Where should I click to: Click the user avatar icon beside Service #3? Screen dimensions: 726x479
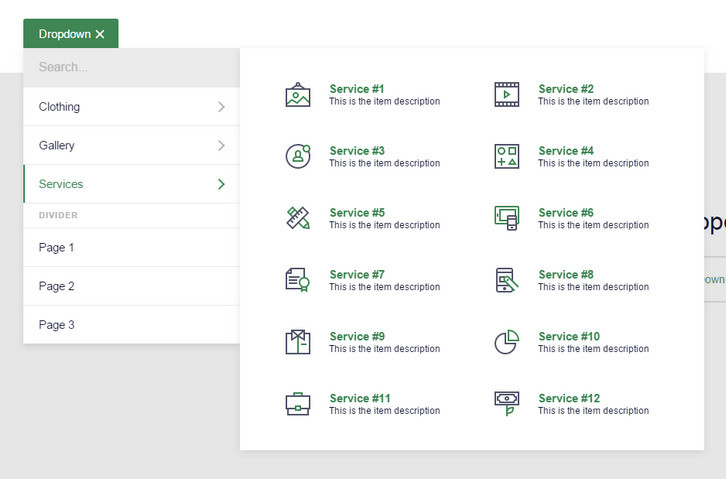(x=298, y=157)
